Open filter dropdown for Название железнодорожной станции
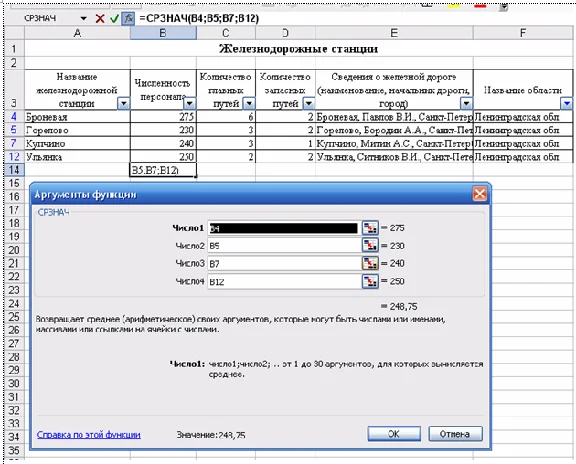Screen dimensions: 576x464 pyautogui.click(x=123, y=104)
